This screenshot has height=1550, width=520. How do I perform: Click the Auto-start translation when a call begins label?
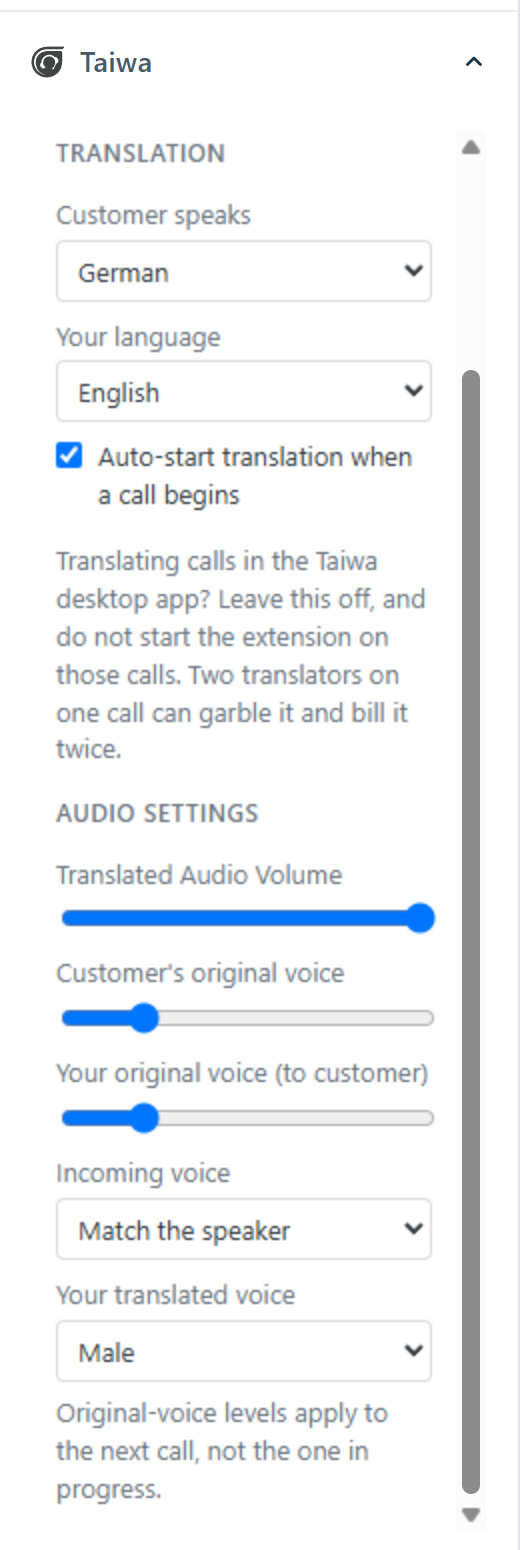[255, 476]
